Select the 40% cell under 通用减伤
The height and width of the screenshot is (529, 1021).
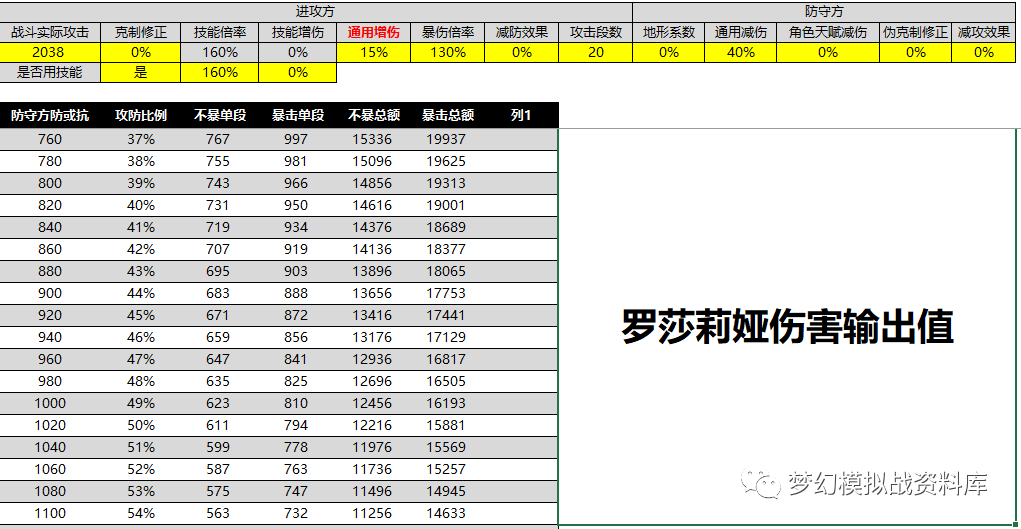tap(741, 53)
